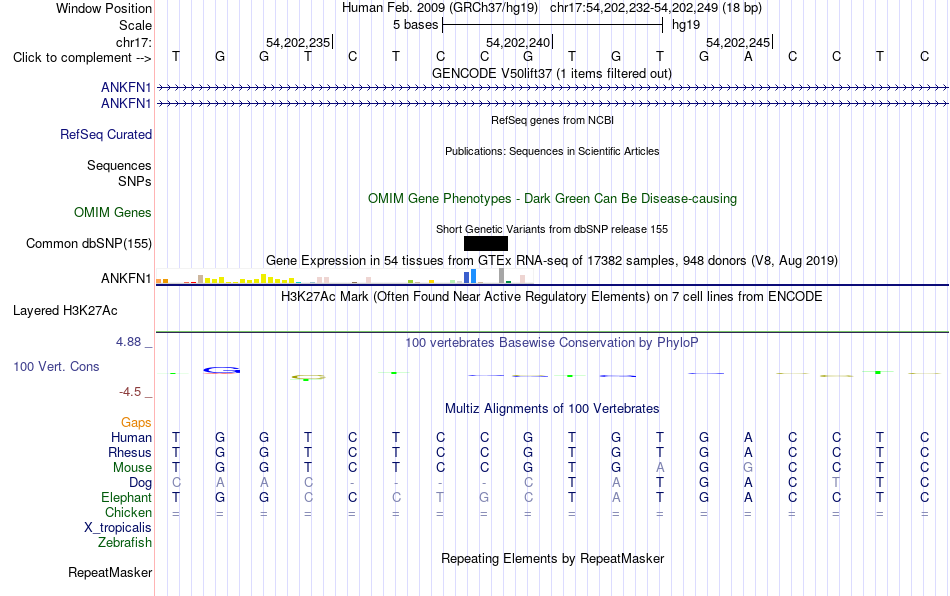Click the 'RefSeq genes from NCBI' title
This screenshot has width=950, height=596.
(553, 120)
